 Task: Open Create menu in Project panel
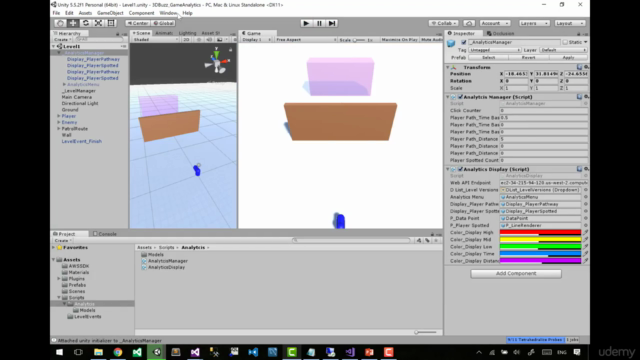pyautogui.click(x=62, y=240)
